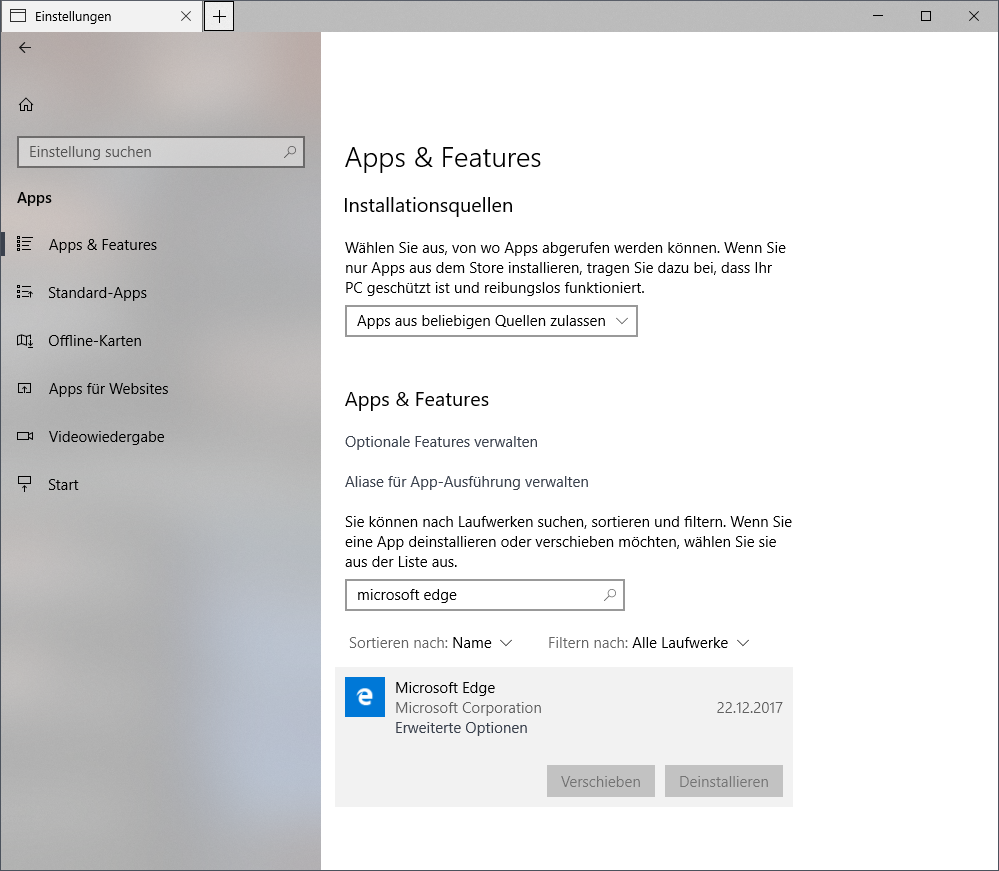Click the magnifier in the app search box
The image size is (999, 871).
click(x=610, y=594)
